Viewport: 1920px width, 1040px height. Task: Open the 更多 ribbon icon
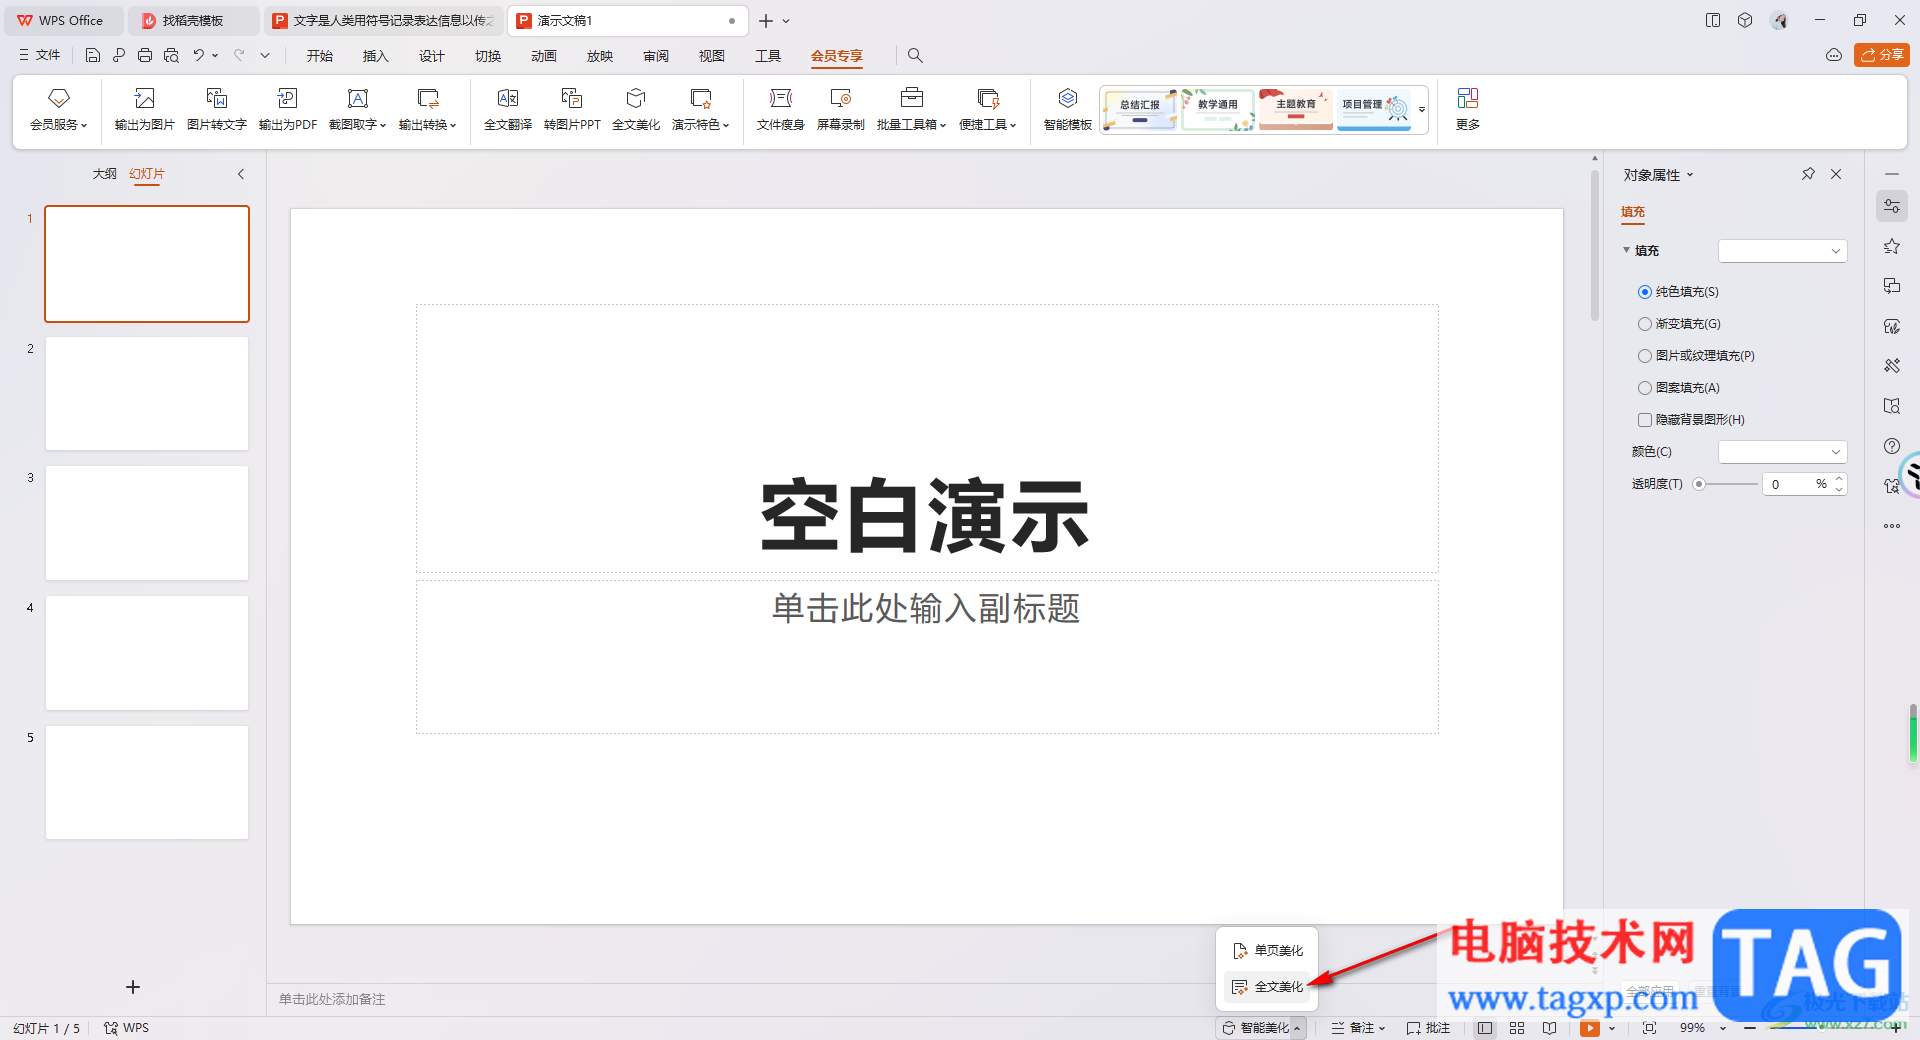(1467, 98)
